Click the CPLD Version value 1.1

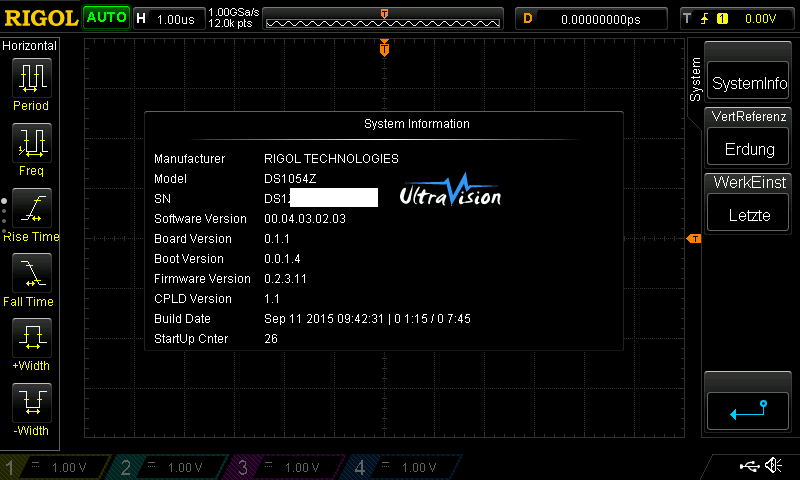272,299
